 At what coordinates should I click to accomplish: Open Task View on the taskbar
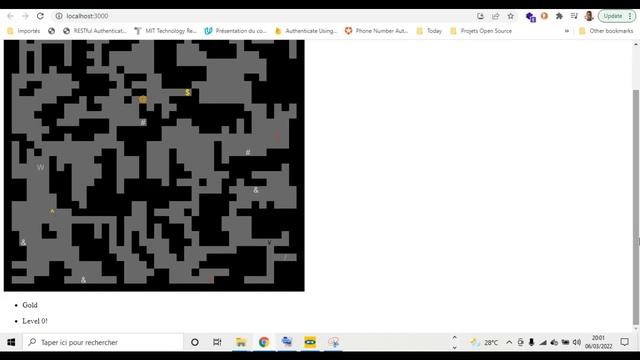tap(217, 342)
